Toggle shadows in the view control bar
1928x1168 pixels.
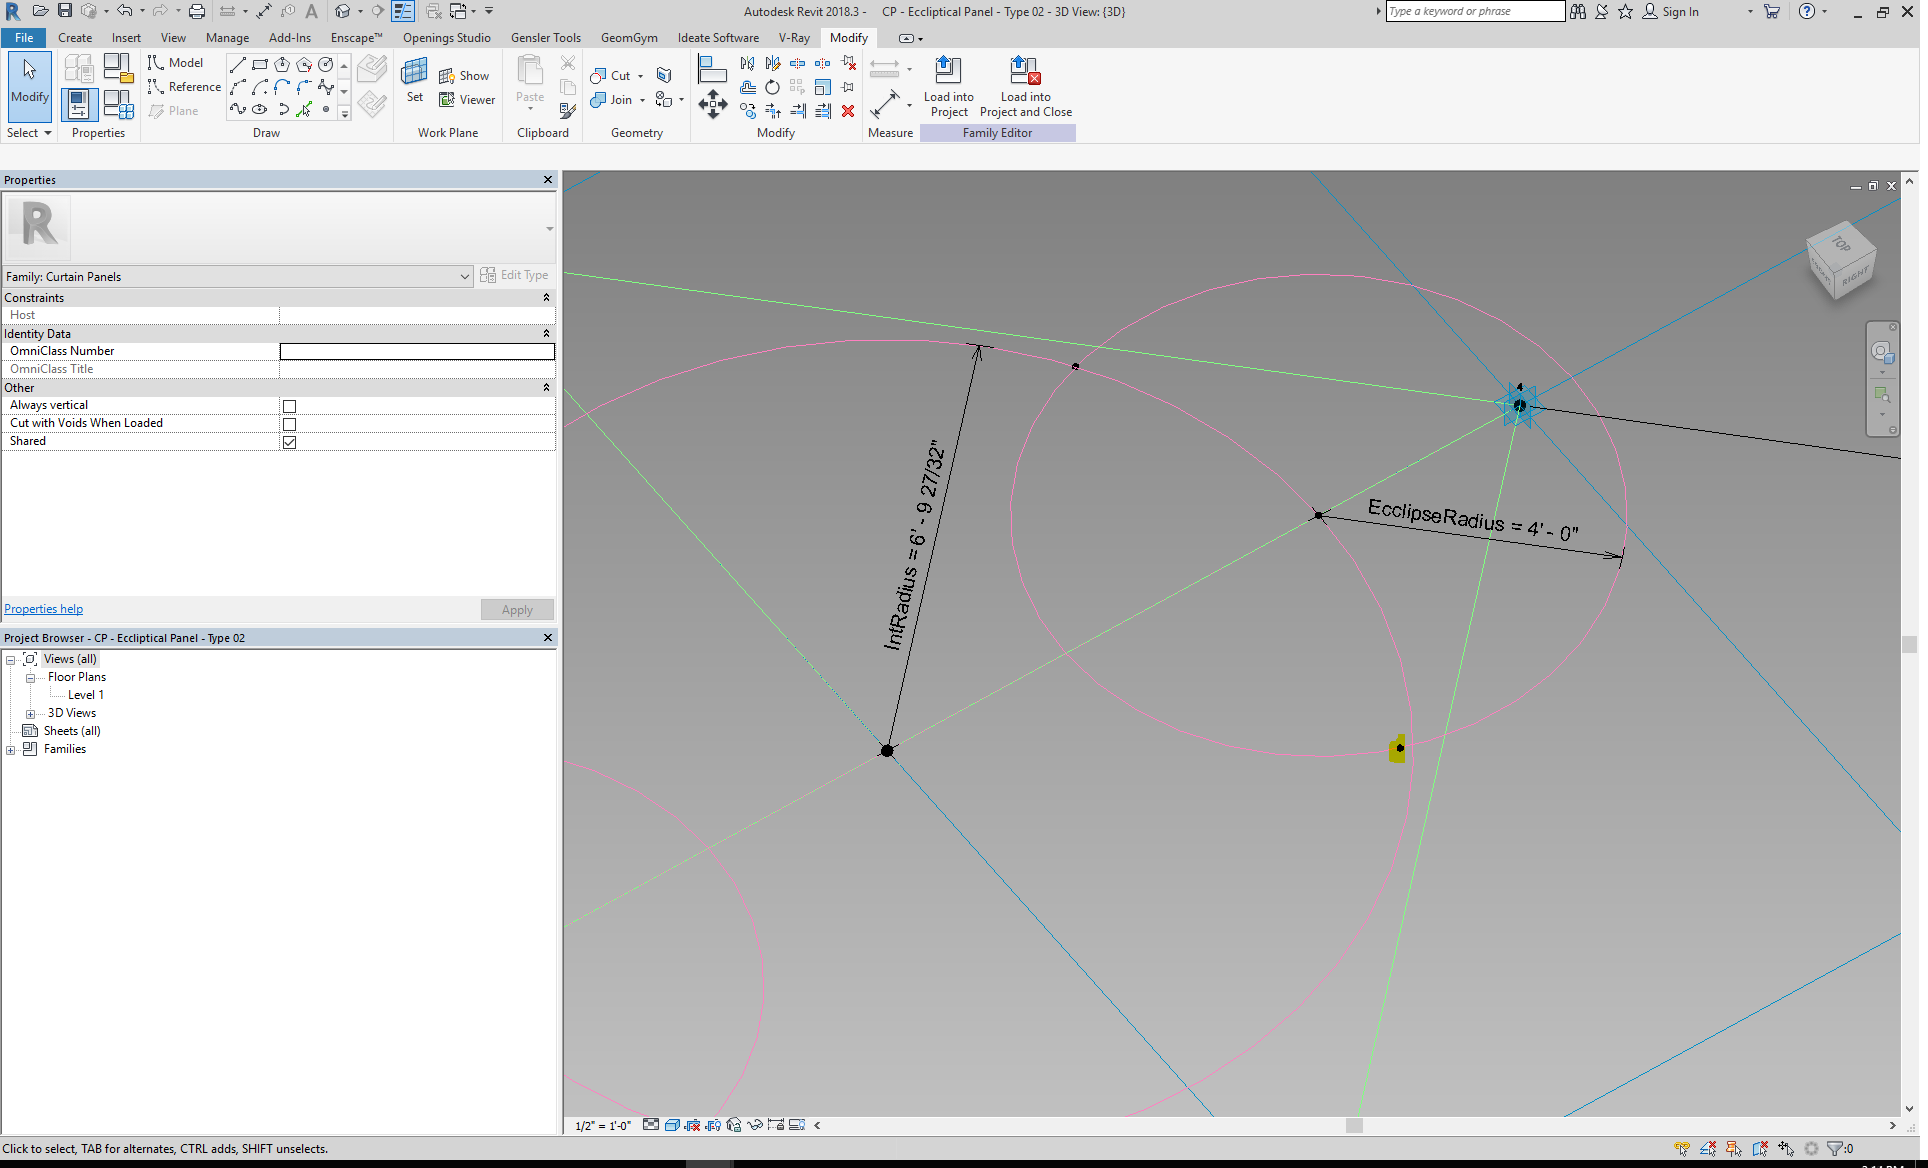click(713, 1125)
